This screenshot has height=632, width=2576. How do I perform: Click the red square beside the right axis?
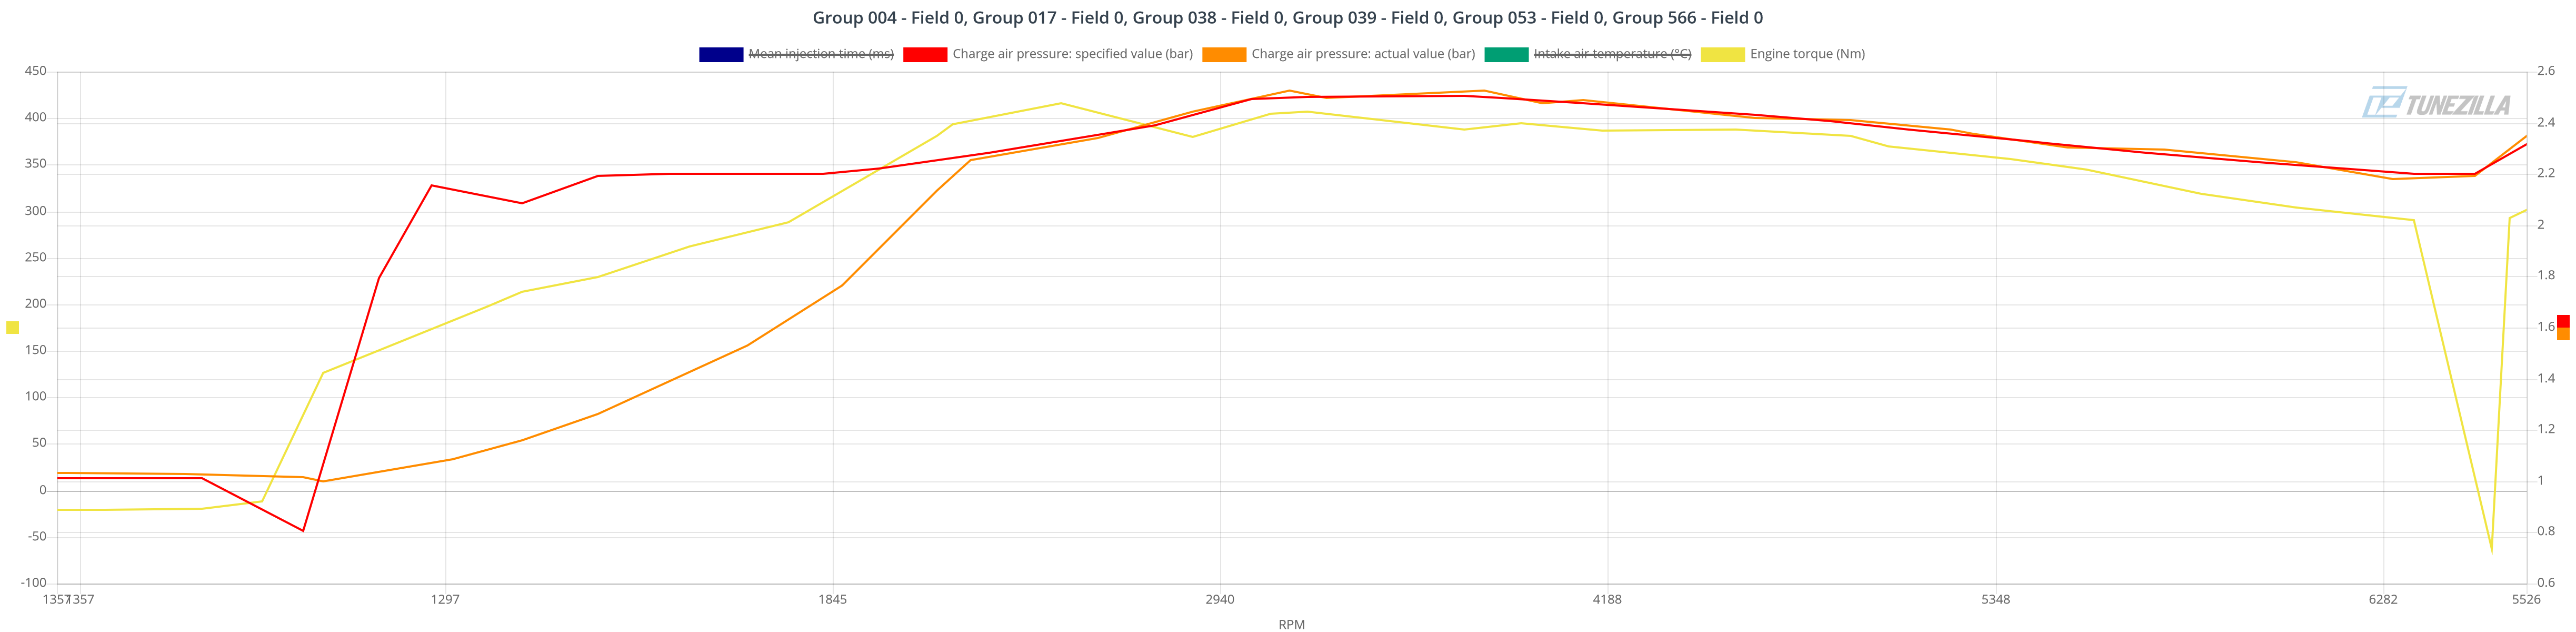pyautogui.click(x=2563, y=321)
